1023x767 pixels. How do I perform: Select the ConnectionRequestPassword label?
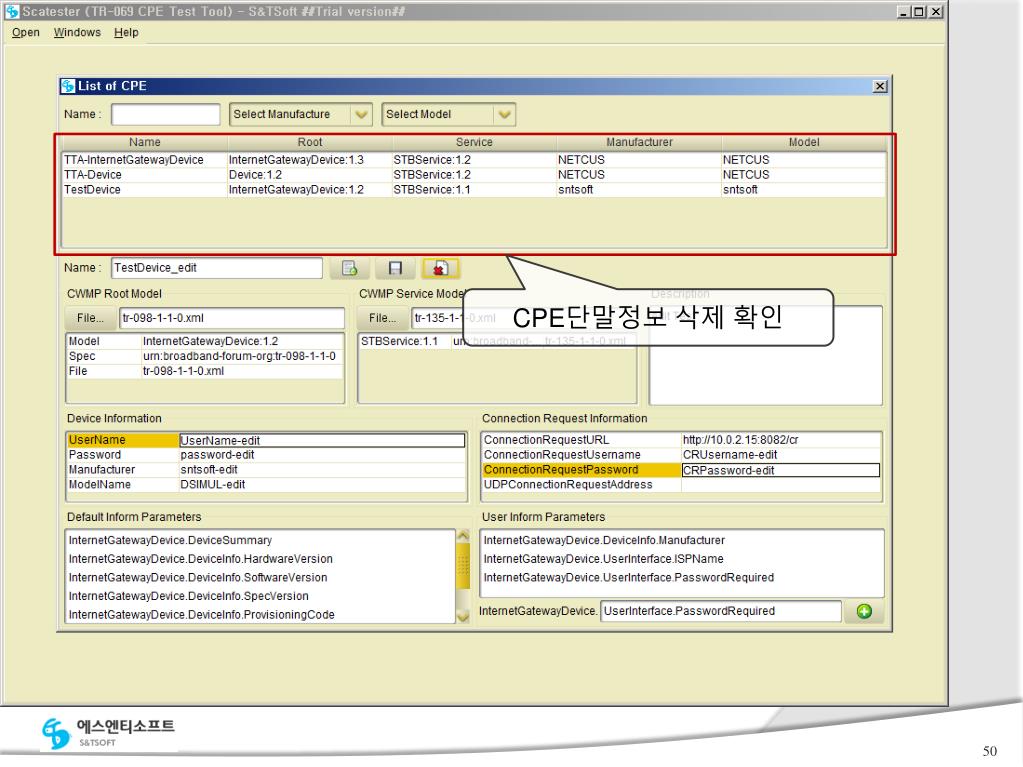pyautogui.click(x=581, y=470)
